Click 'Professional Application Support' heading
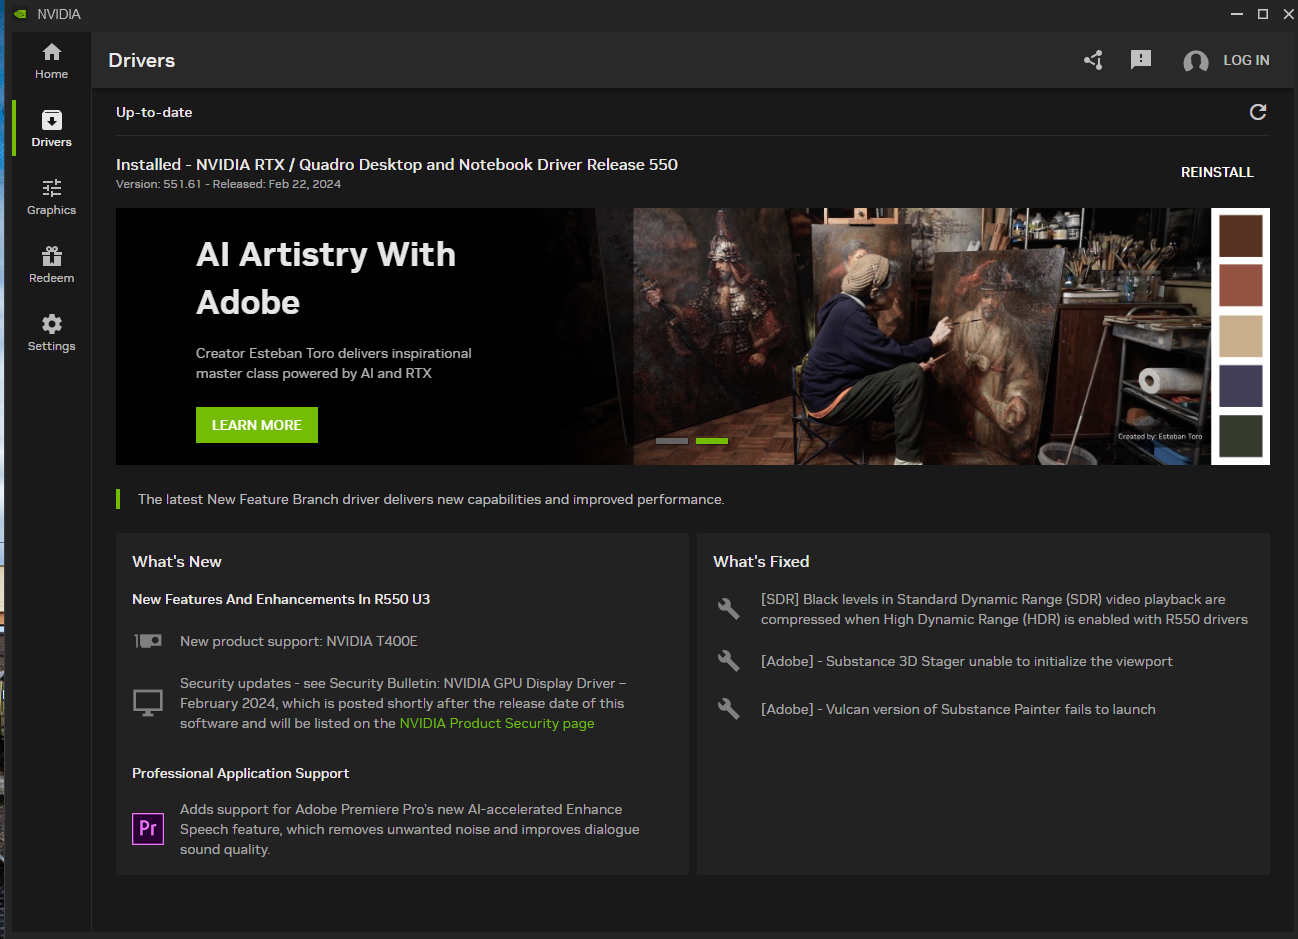The height and width of the screenshot is (939, 1298). (240, 773)
